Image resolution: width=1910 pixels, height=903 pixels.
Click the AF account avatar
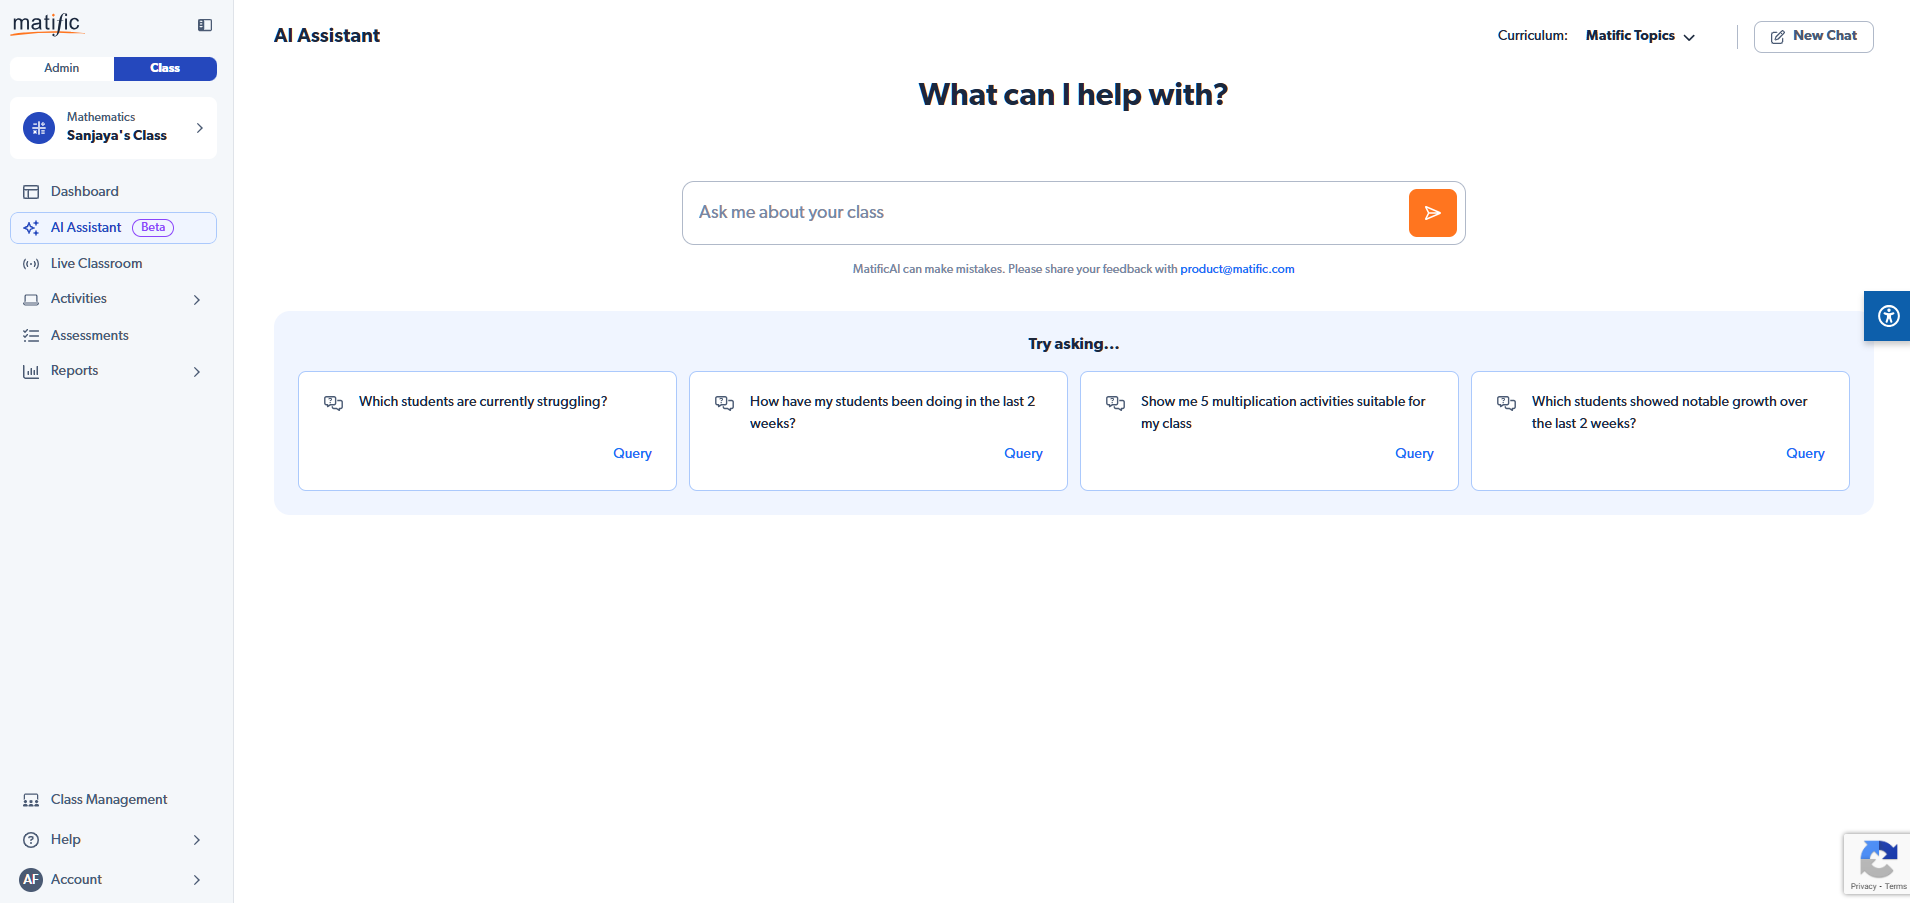pos(31,879)
